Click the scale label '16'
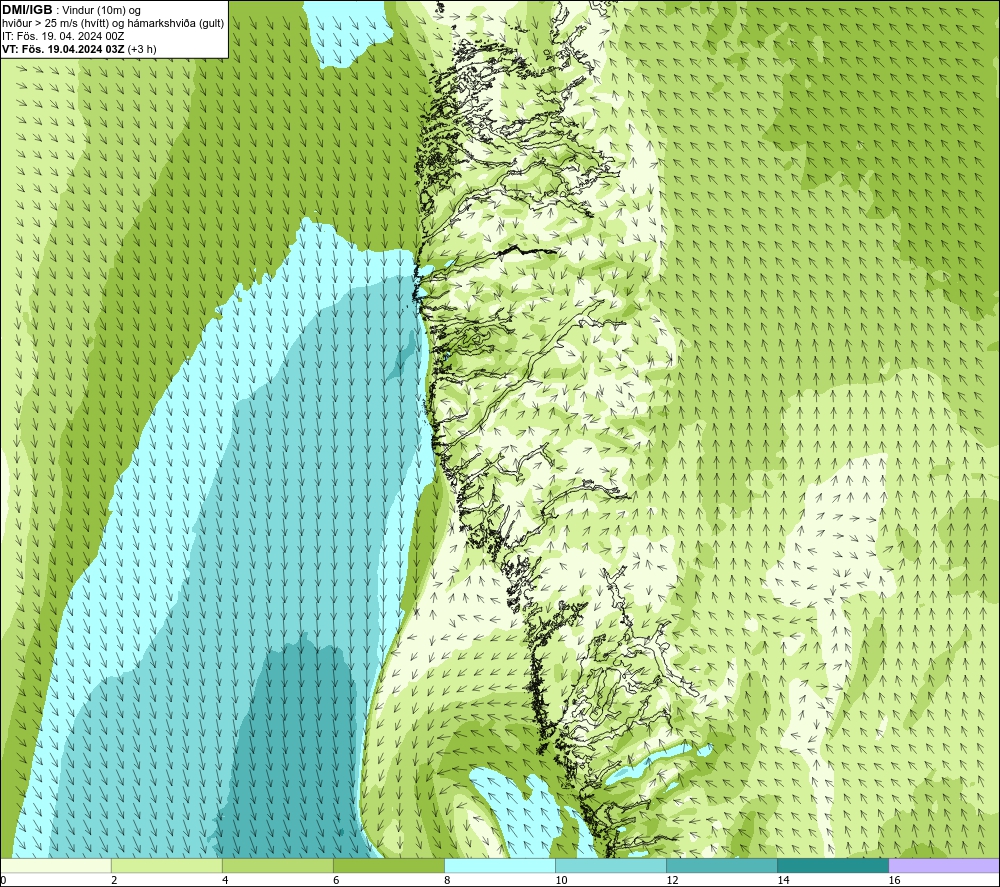 [x=893, y=880]
